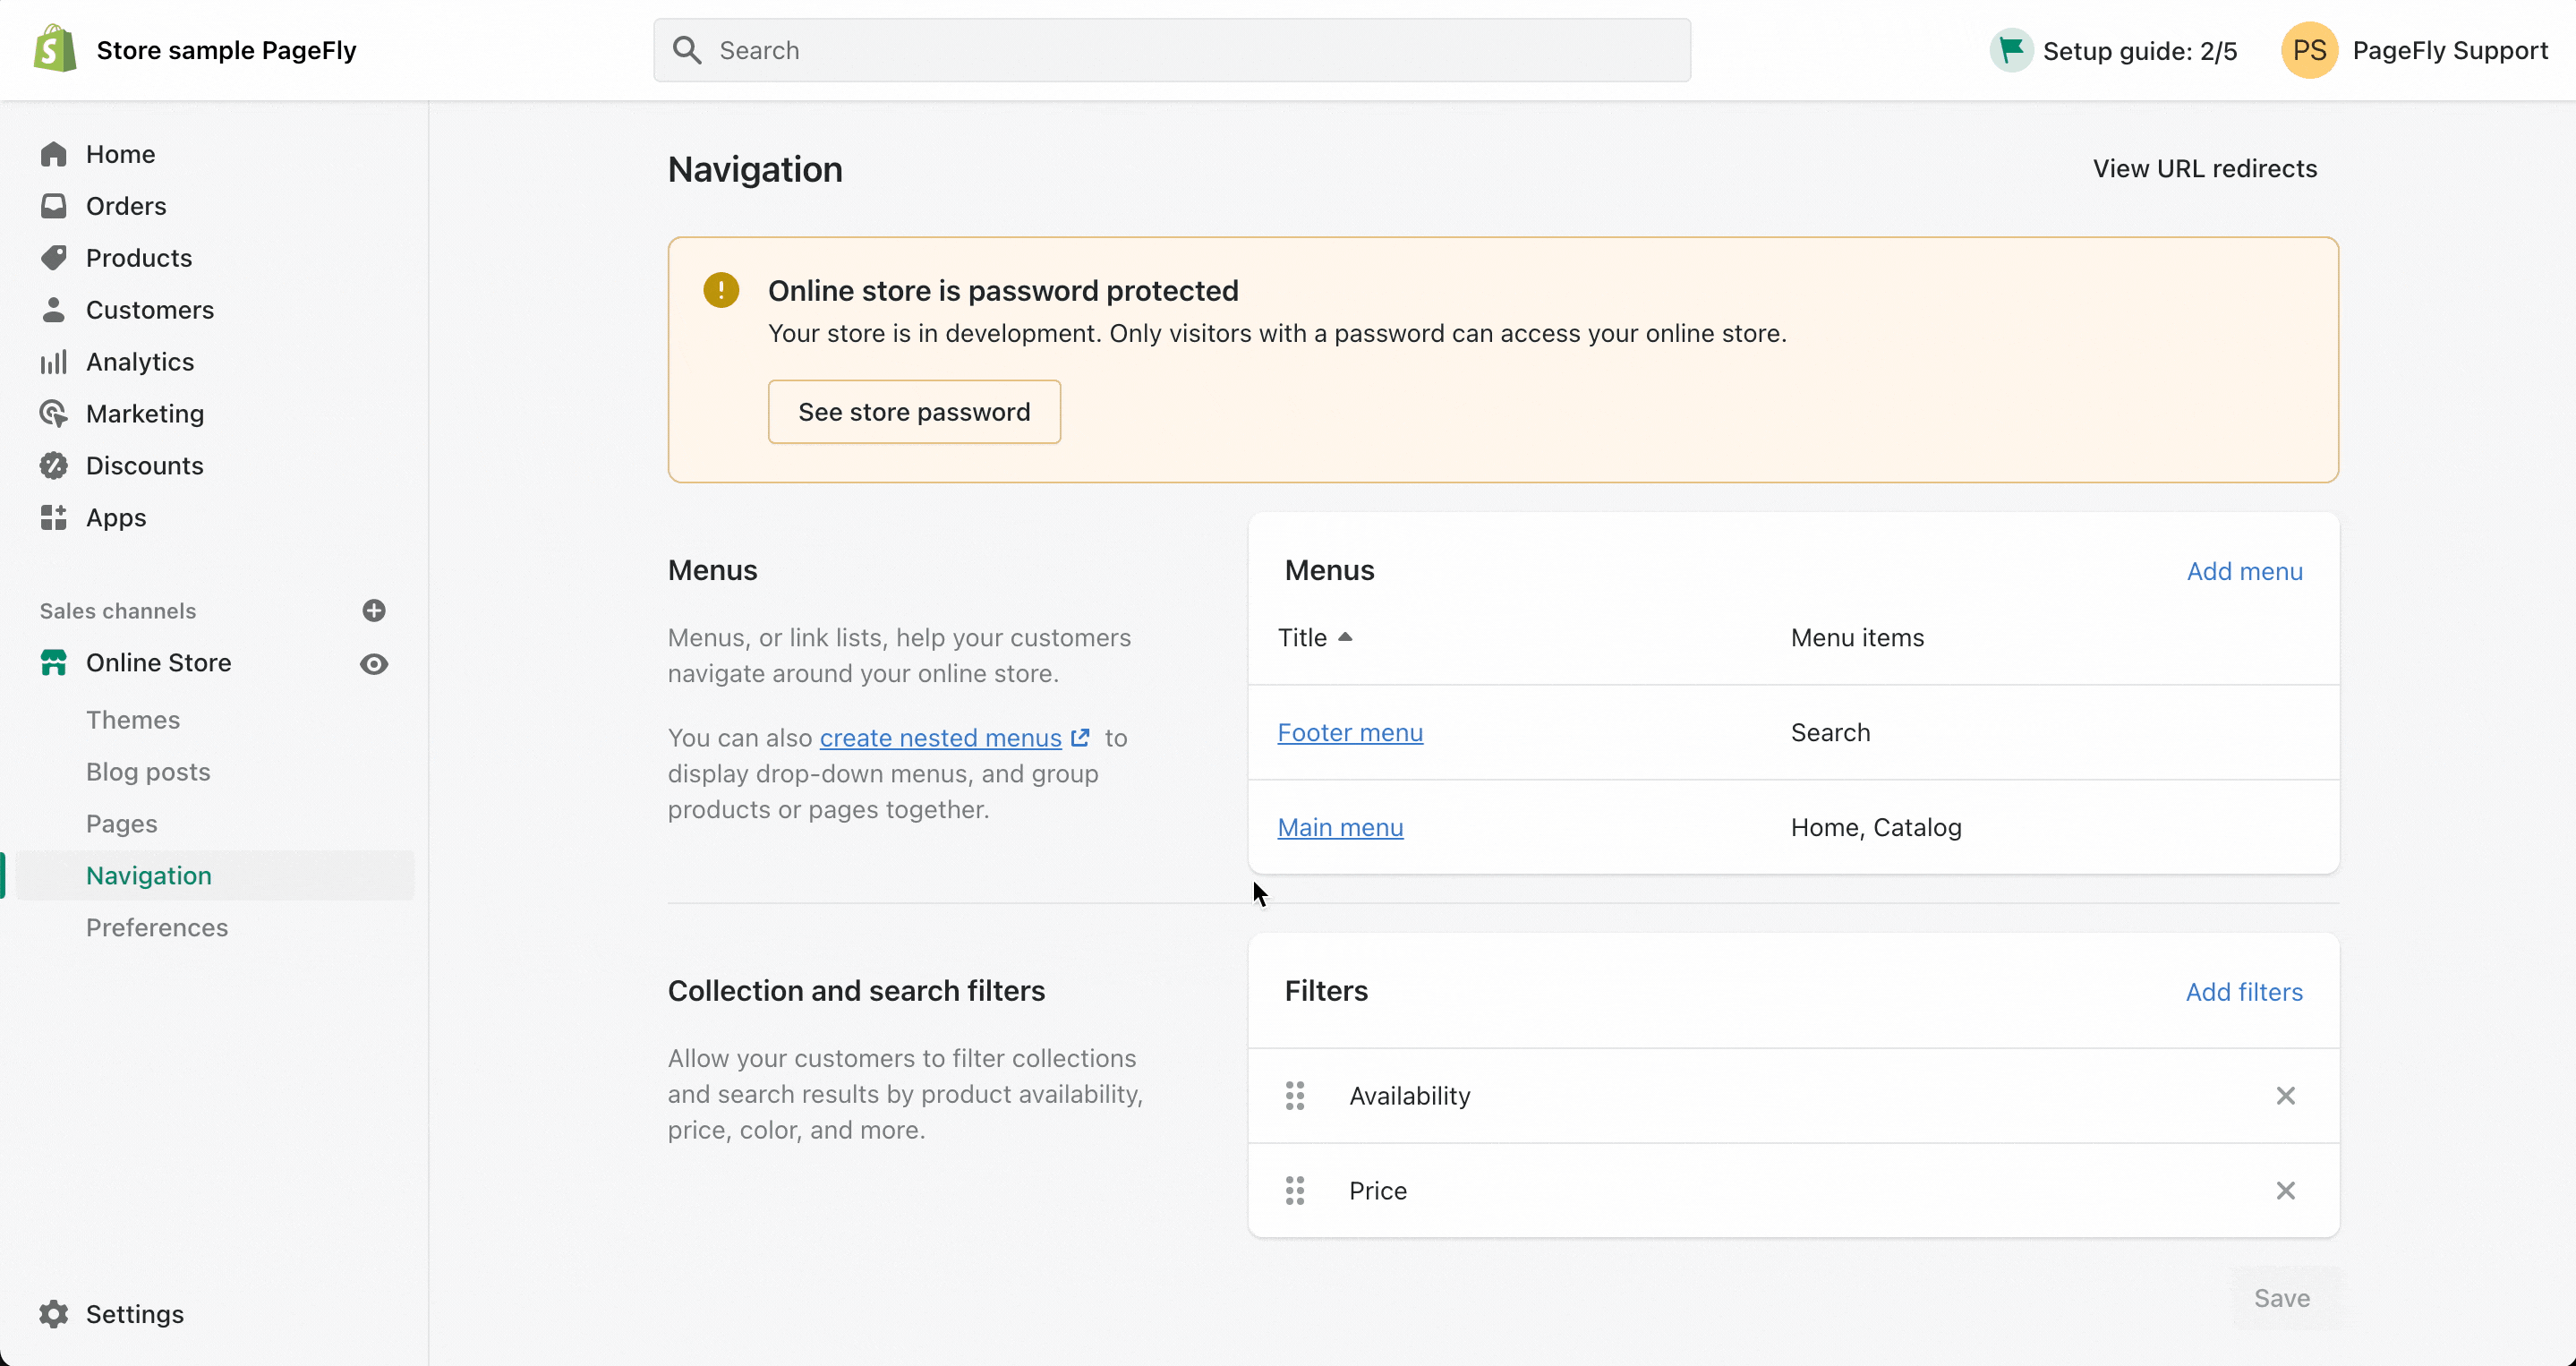The image size is (2576, 1366).
Task: Open Pages submenu item
Action: coord(122,824)
